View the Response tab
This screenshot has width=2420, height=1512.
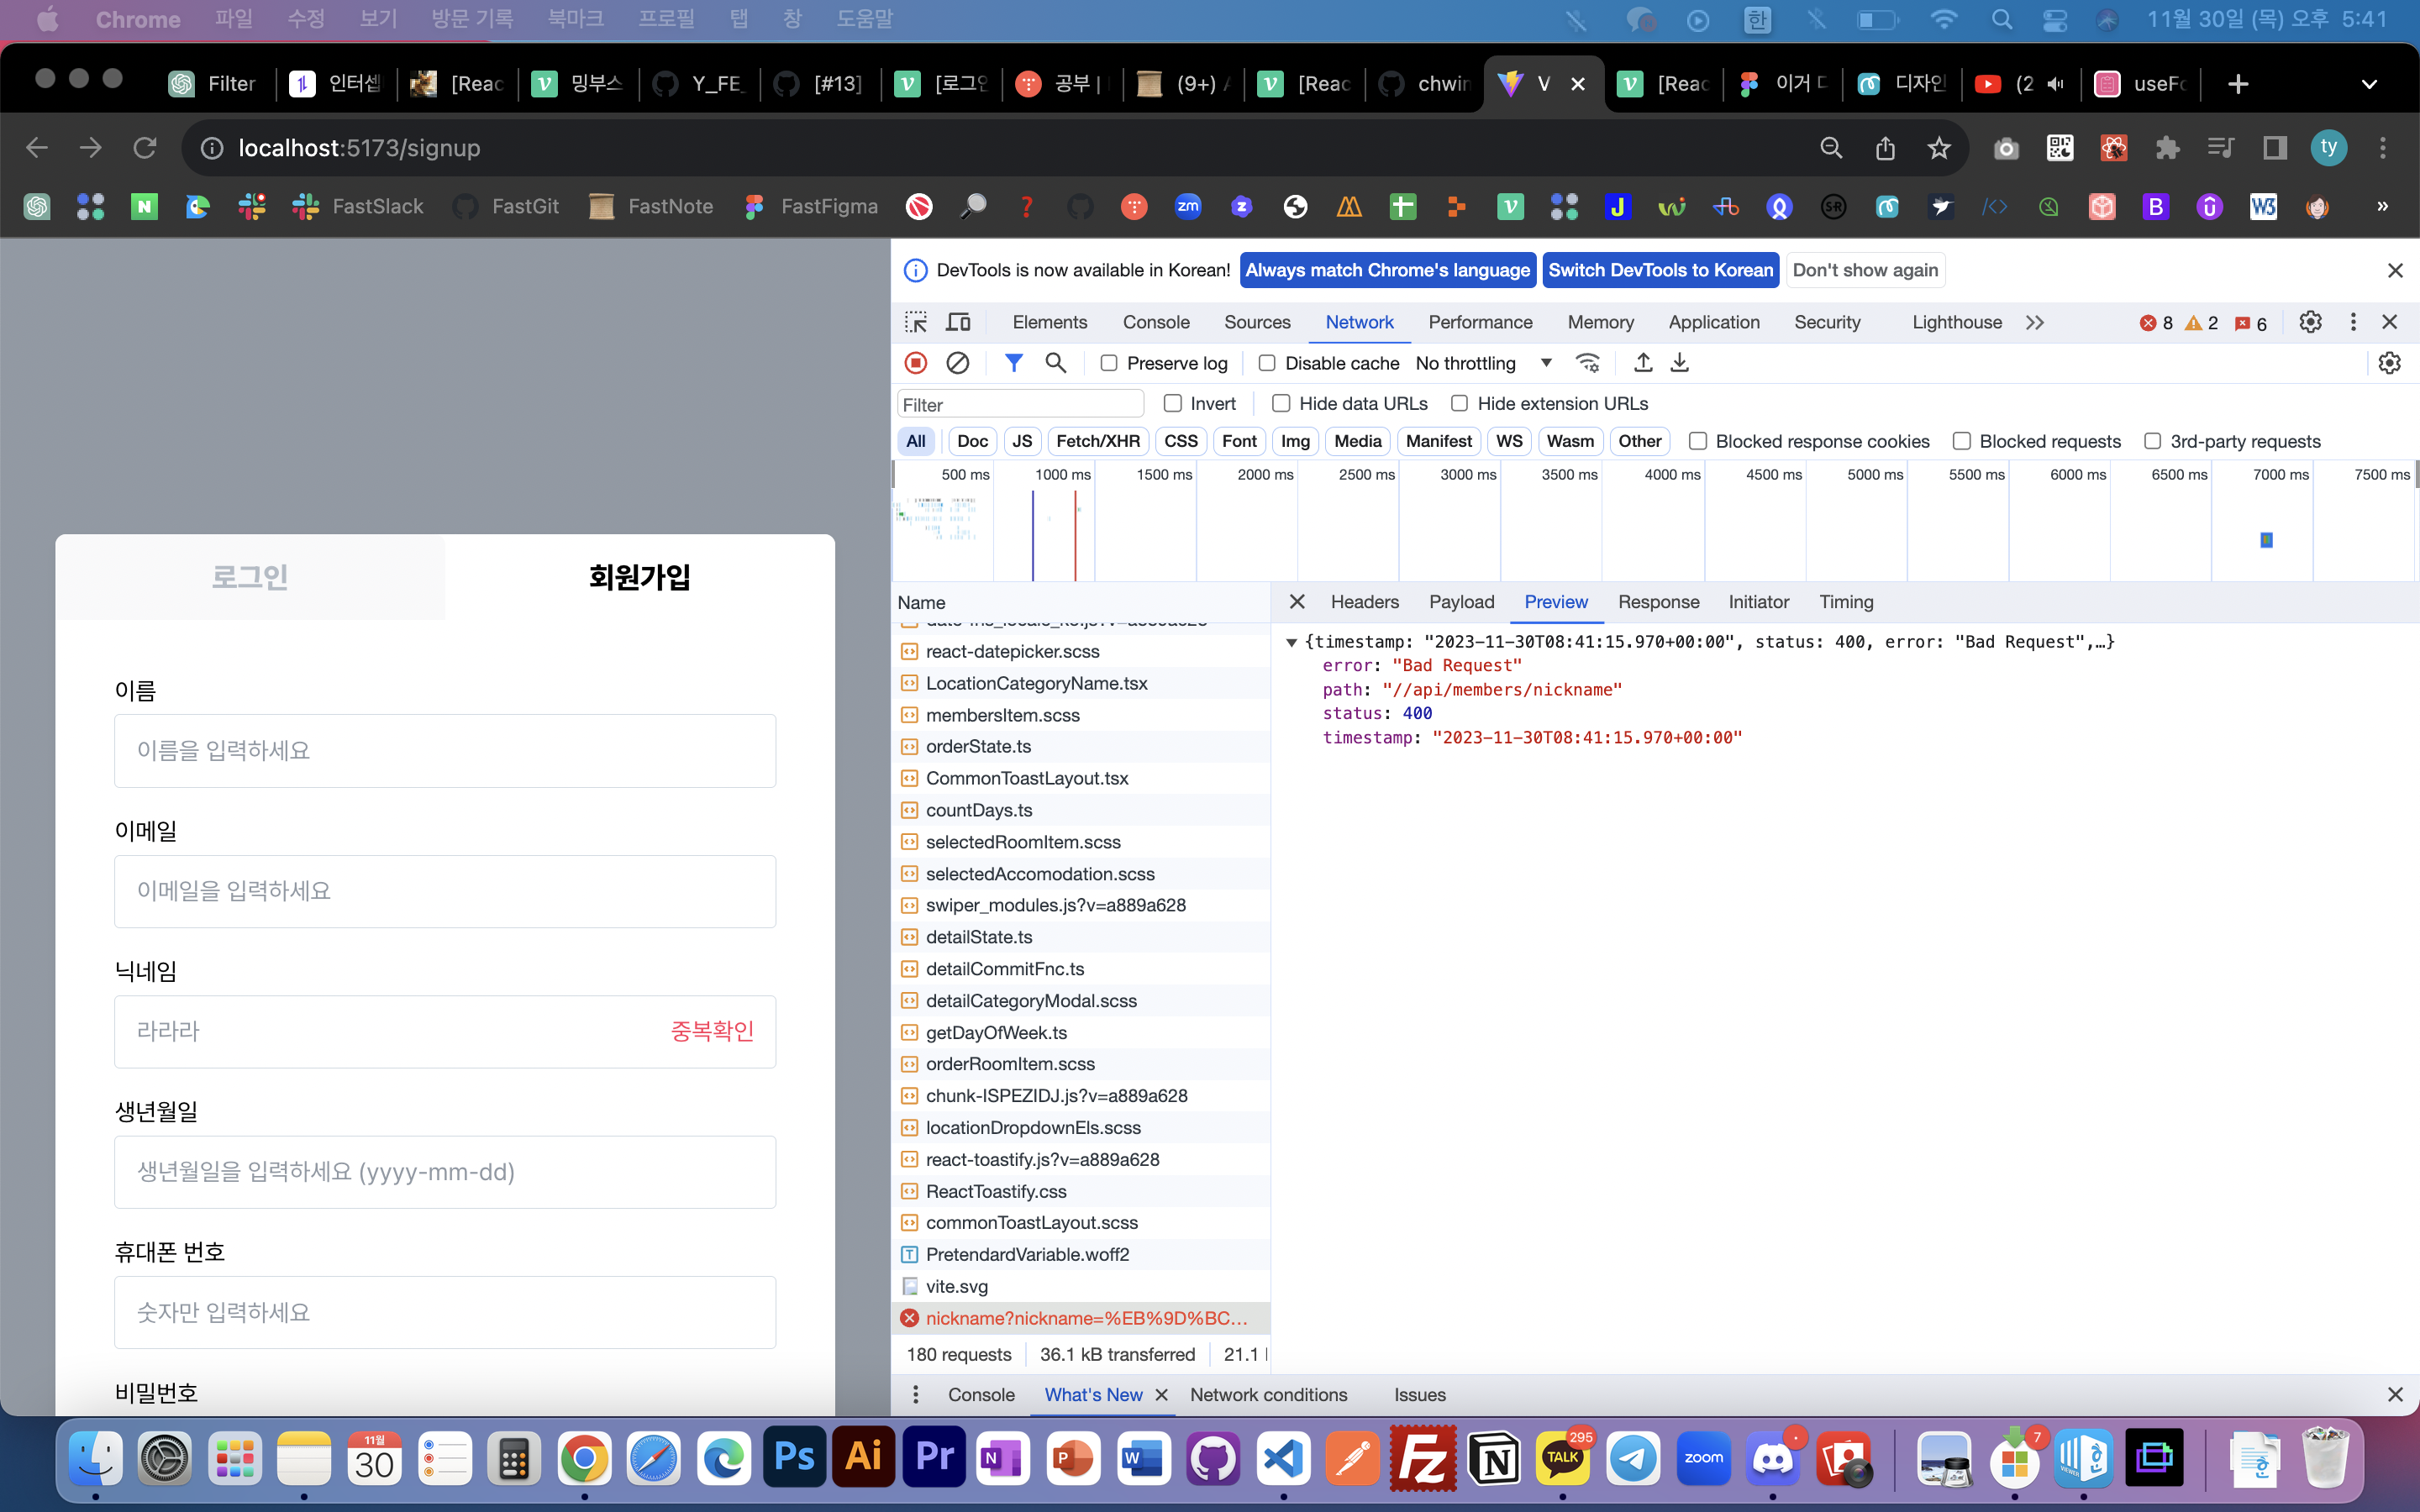(1658, 602)
